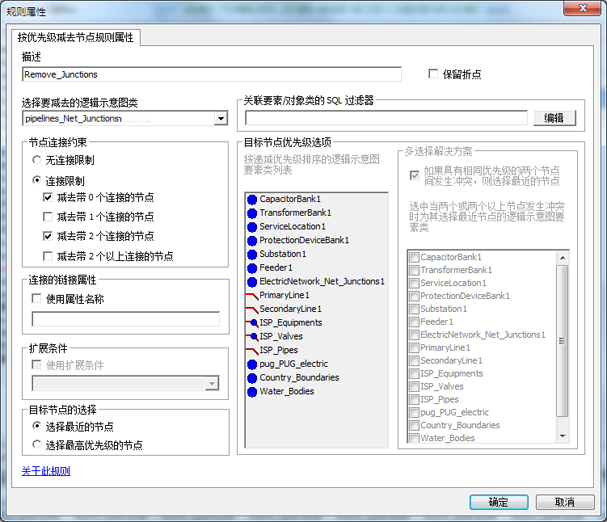Confirm the dialog with 确定
Image resolution: width=607 pixels, height=522 pixels.
(x=498, y=502)
